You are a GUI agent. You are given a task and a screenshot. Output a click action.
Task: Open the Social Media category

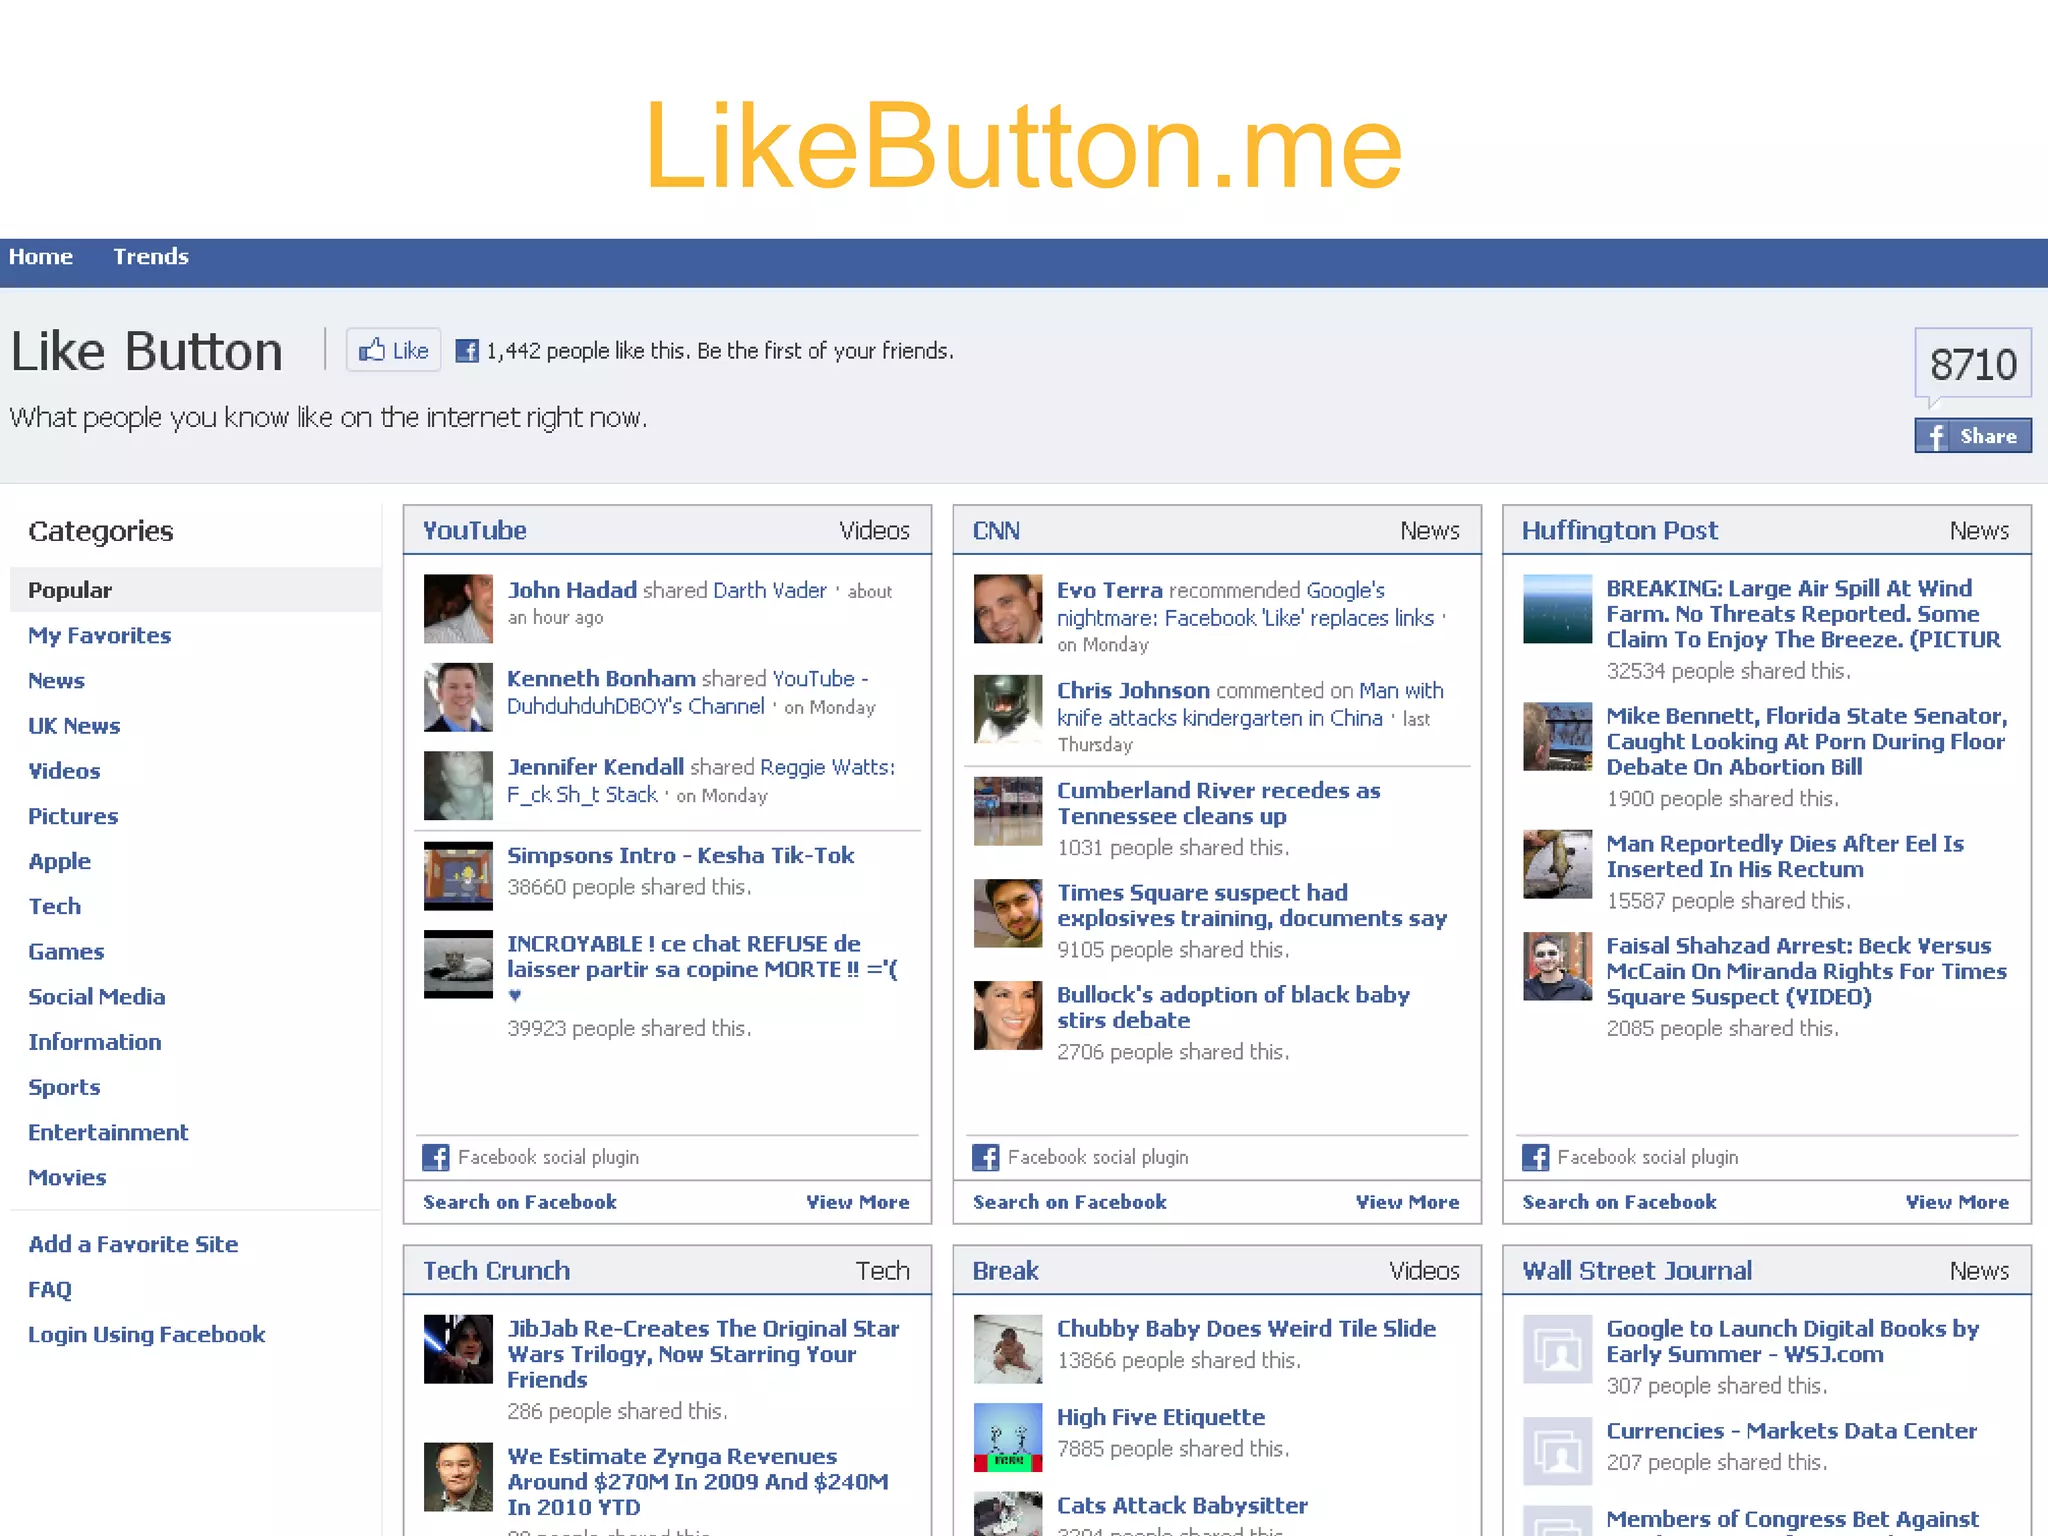click(96, 997)
